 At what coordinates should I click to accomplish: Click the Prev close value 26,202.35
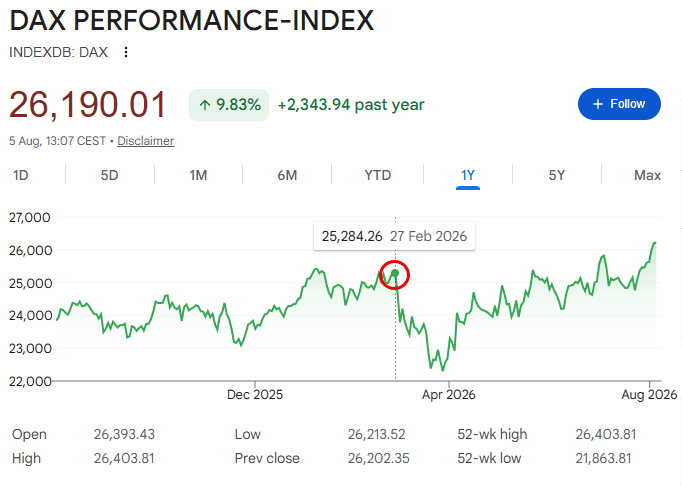[x=378, y=458]
